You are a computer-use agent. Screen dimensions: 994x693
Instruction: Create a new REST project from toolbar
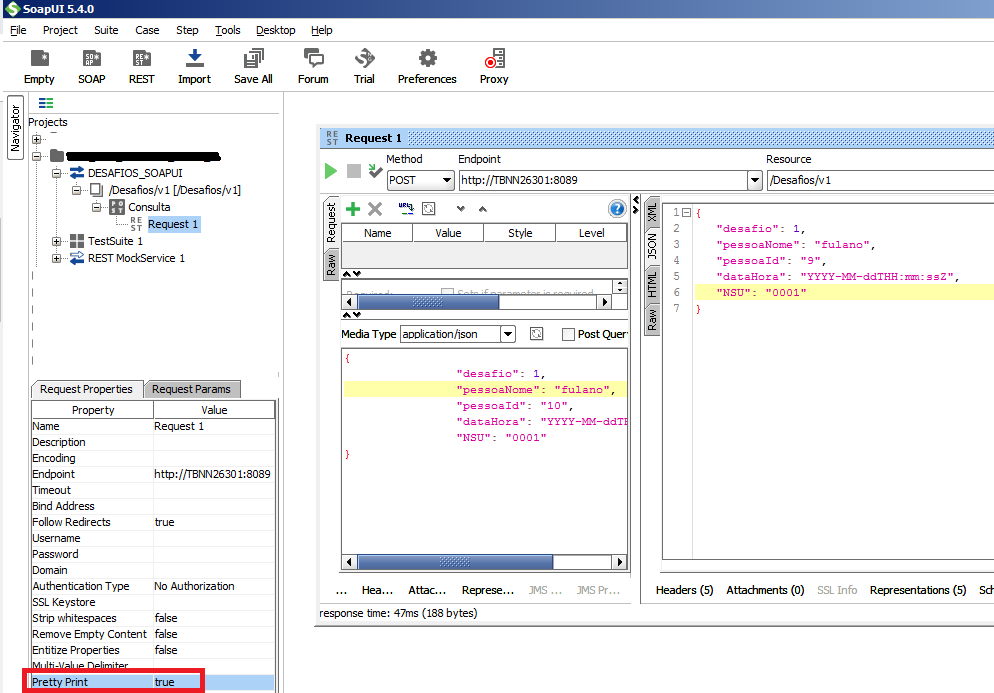(x=142, y=66)
